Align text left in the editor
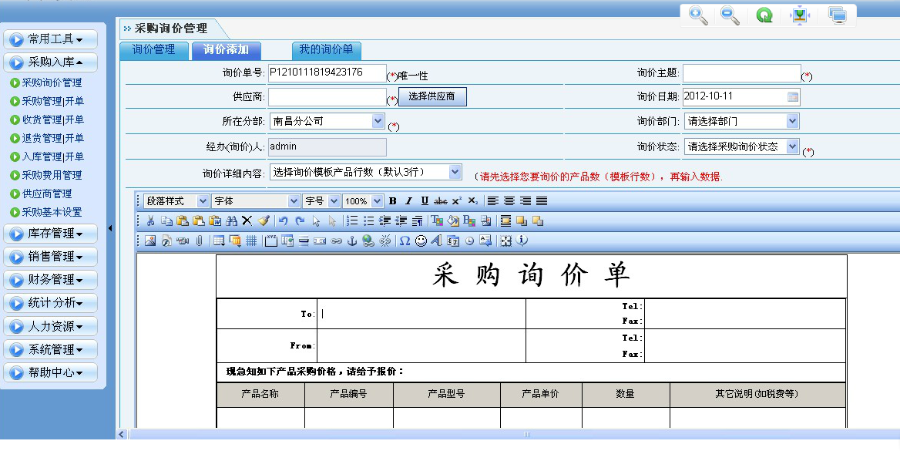Screen dimensions: 900x451 493,201
